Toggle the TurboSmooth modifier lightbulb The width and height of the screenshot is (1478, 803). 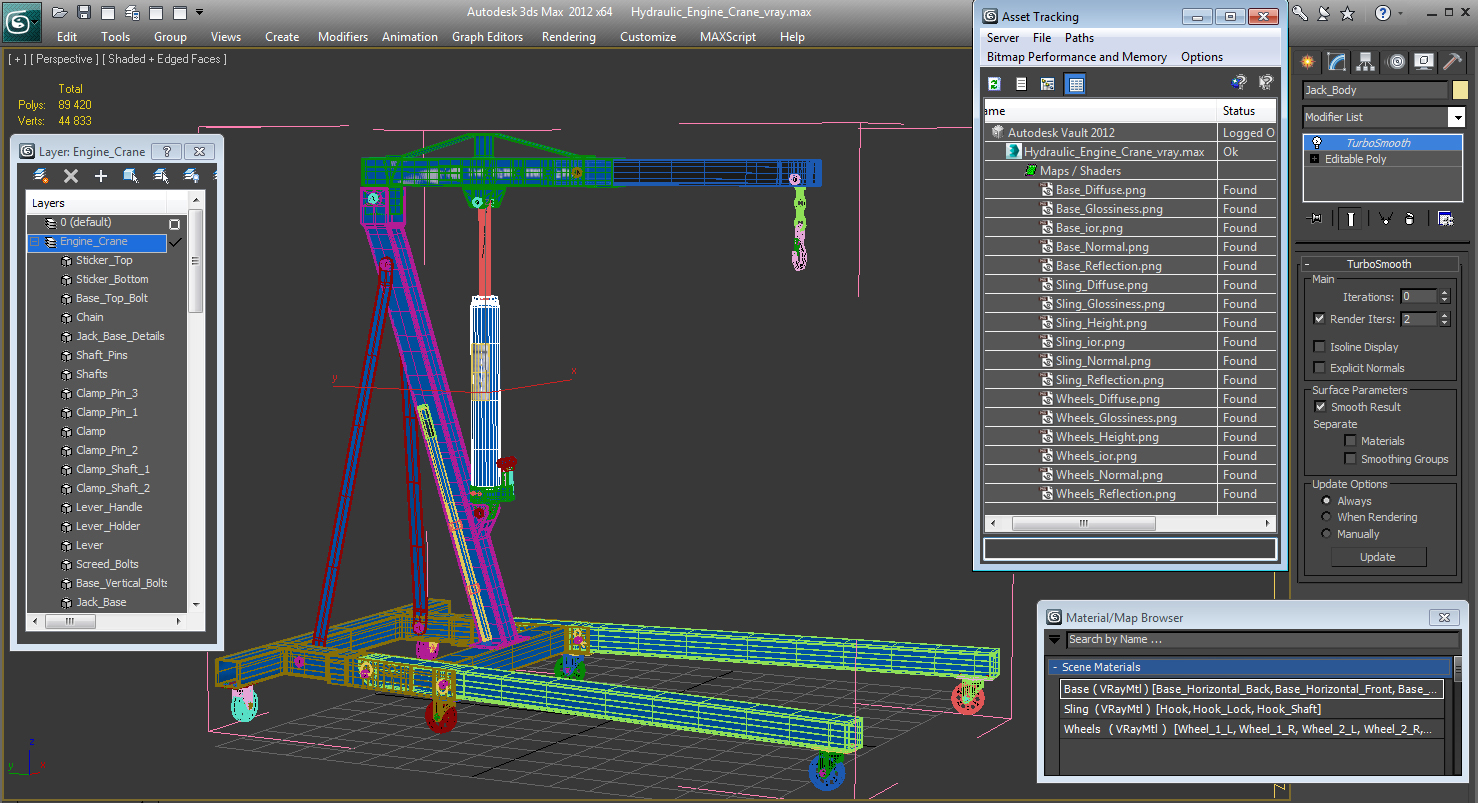[1316, 143]
